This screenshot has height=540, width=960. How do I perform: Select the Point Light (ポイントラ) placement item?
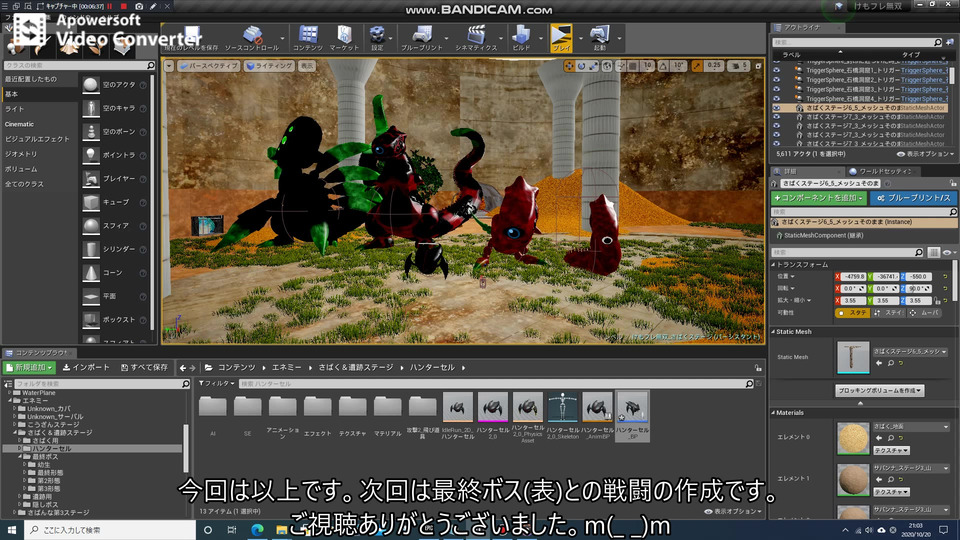pyautogui.click(x=114, y=156)
